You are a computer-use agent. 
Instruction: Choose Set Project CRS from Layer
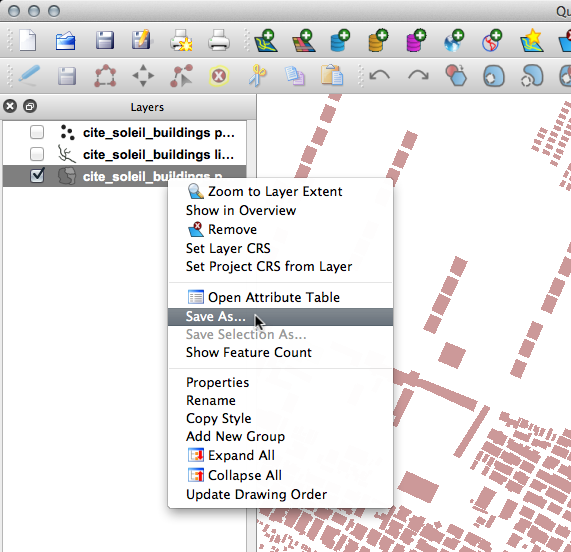point(280,267)
